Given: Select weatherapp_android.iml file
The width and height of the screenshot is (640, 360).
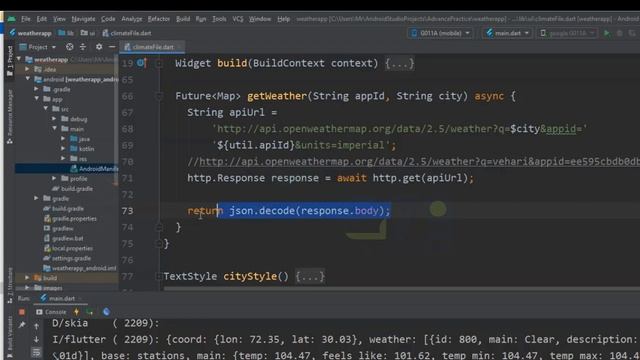Looking at the screenshot, I should click(x=80, y=268).
